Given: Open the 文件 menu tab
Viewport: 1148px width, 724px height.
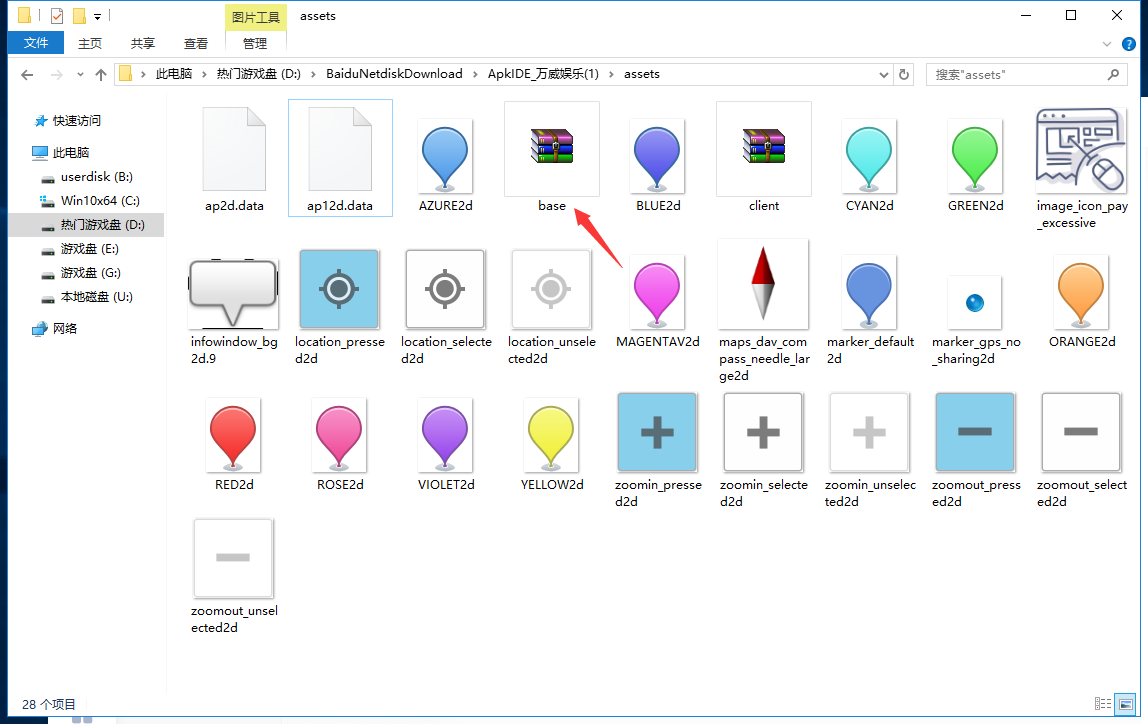Looking at the screenshot, I should coord(36,42).
